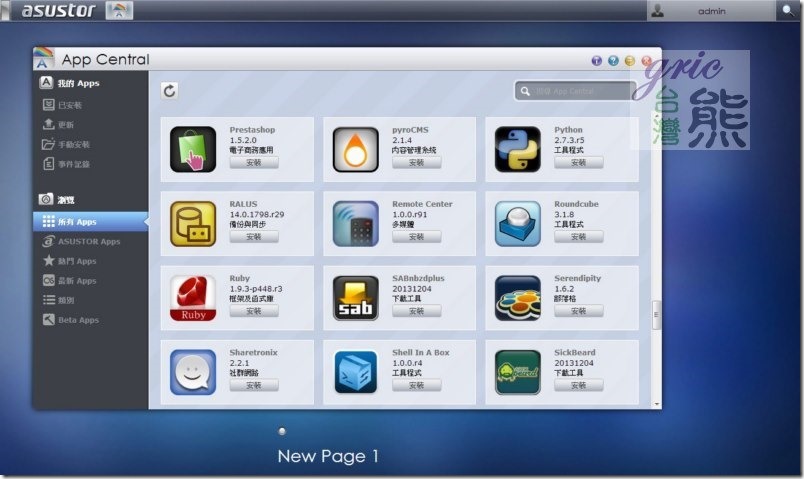
Task: Open the manual install sidebar item
Action: tap(90, 145)
